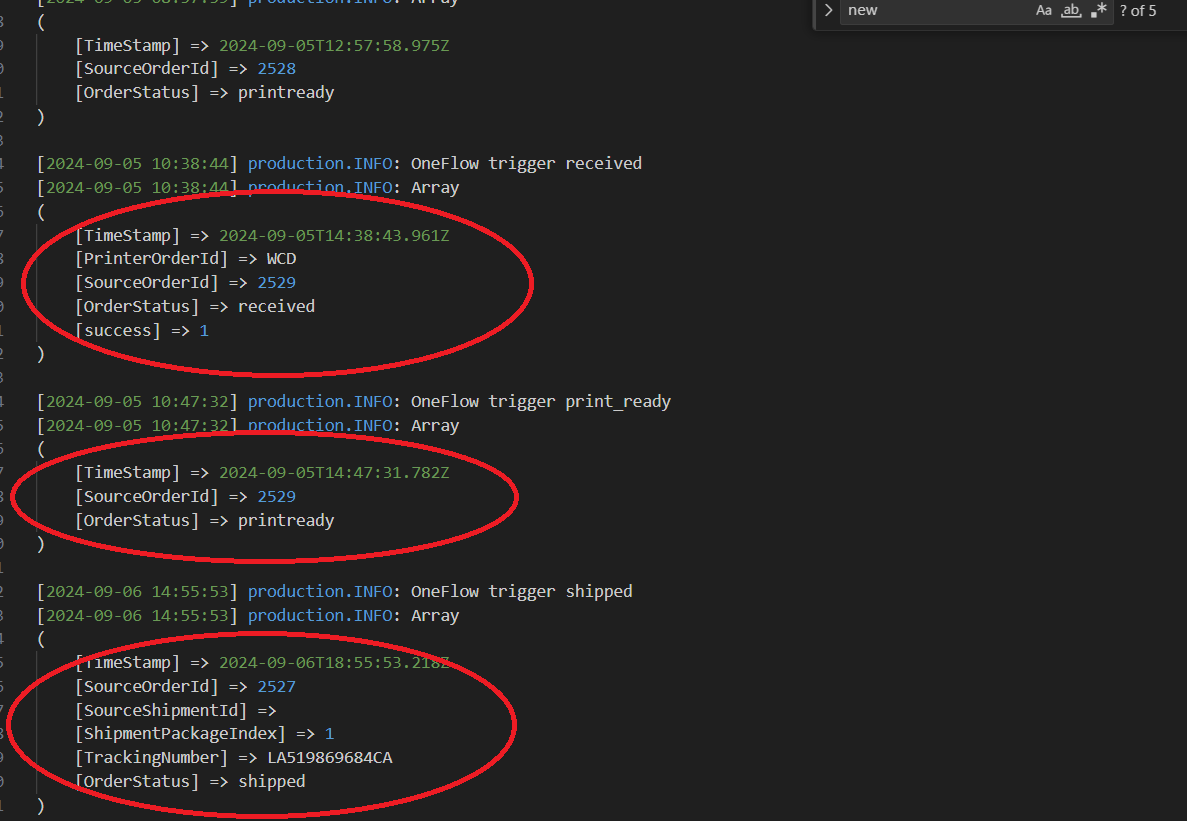Click the 'OneFlow trigger print_ready' log line
The width and height of the screenshot is (1187, 821).
click(540, 402)
